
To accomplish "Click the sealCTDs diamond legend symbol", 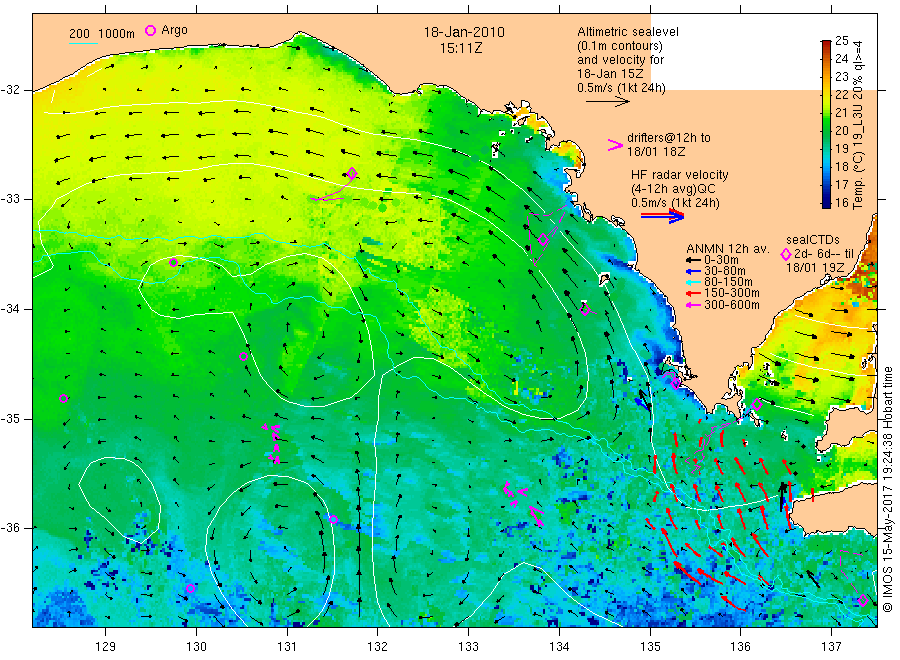I will 786,254.
